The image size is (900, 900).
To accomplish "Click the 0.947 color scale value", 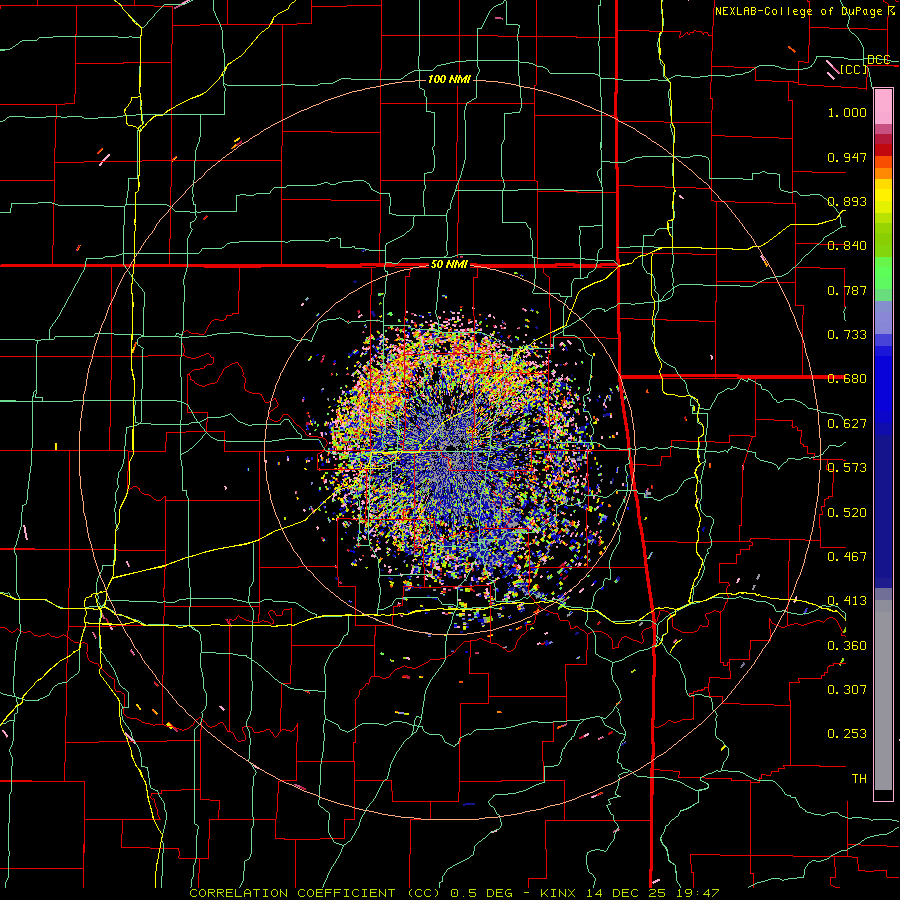I will point(847,157).
